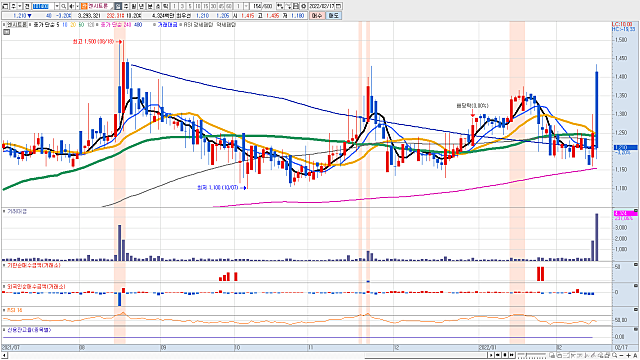
Task: Click the second icon right of 156/600
Action: (289, 6)
